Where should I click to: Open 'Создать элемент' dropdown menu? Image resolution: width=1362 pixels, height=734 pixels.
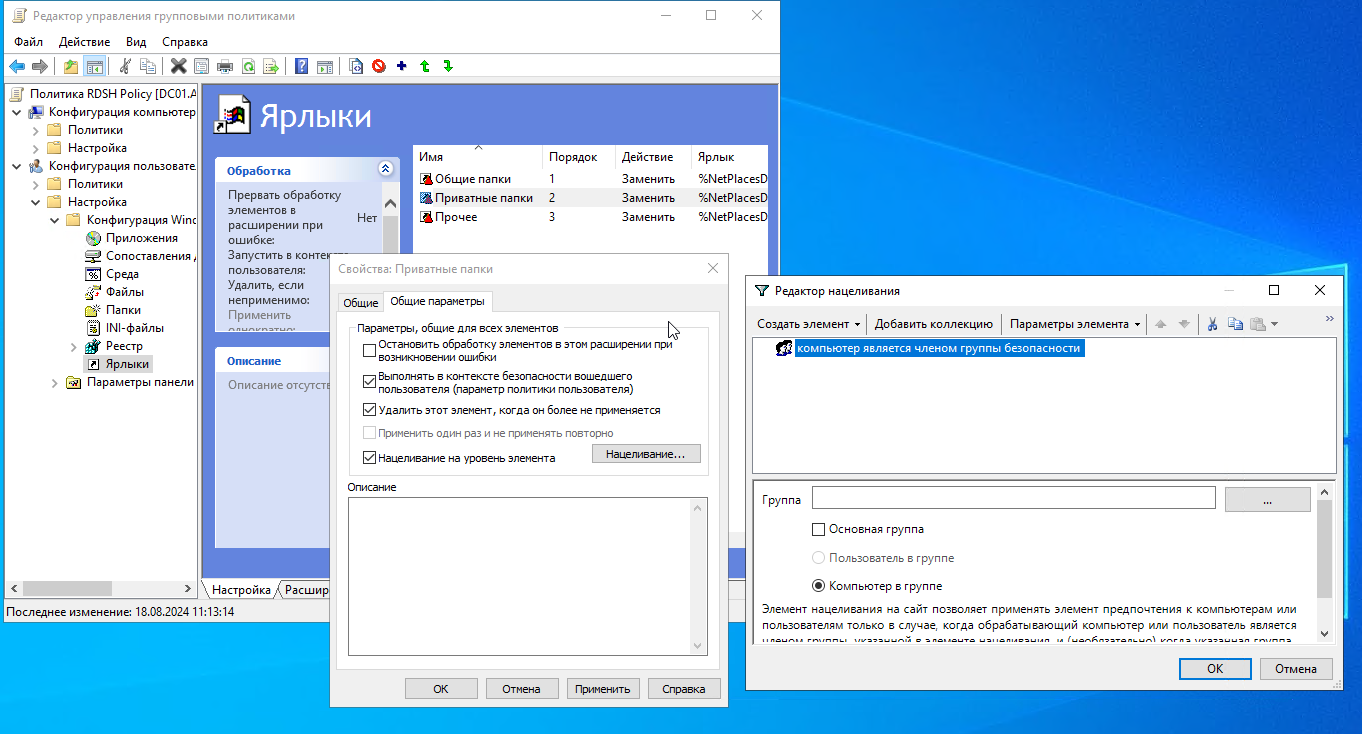[809, 324]
